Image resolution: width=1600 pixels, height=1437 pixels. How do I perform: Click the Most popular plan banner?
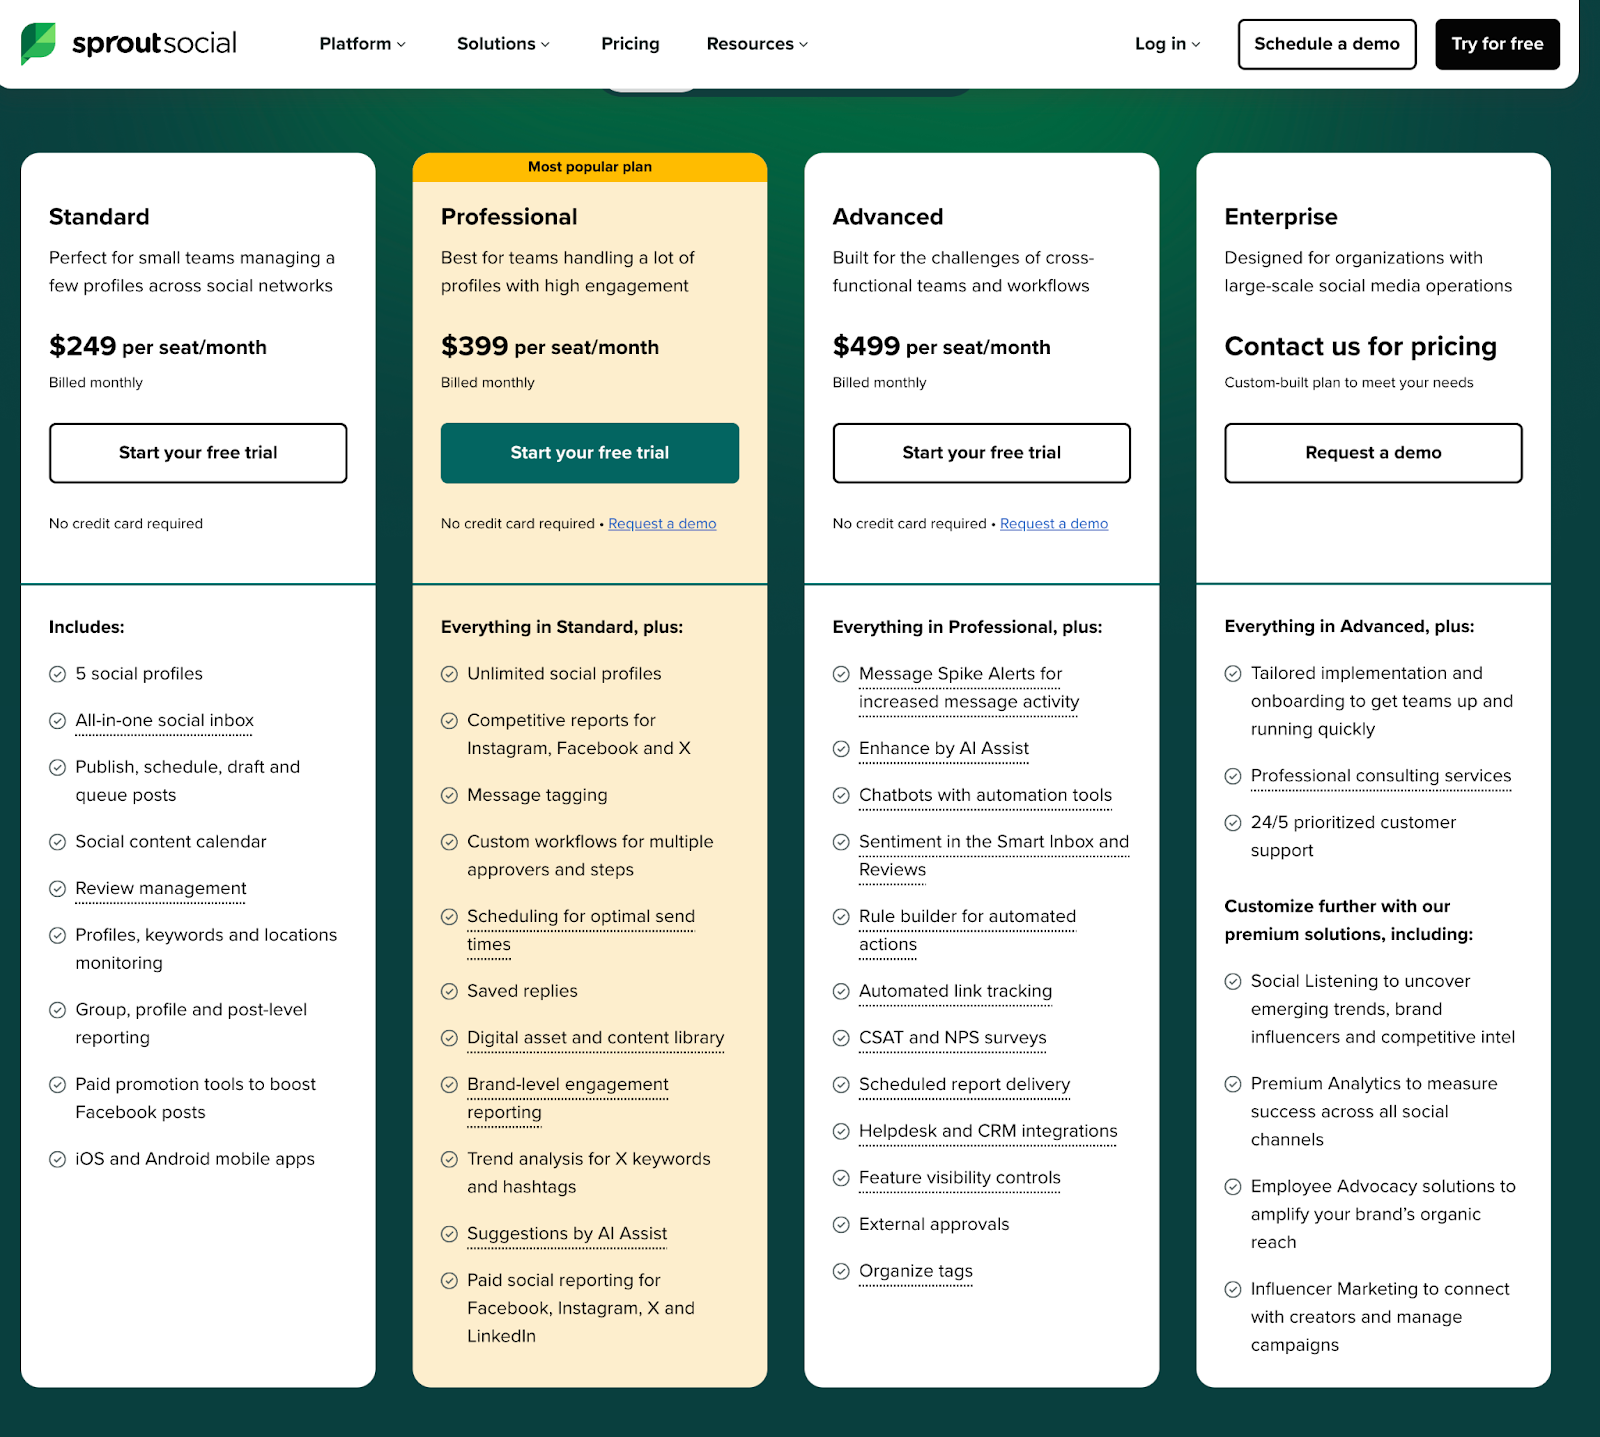point(590,167)
